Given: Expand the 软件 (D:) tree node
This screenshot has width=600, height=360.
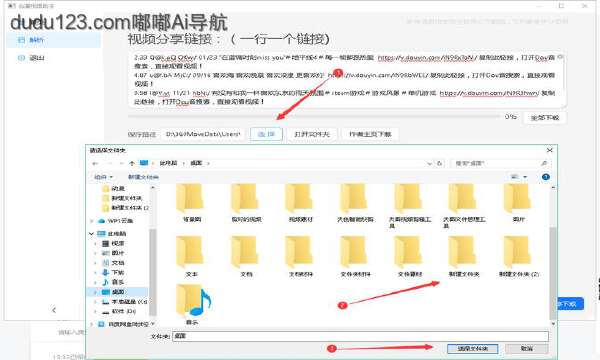Looking at the screenshot, I should click(x=96, y=311).
